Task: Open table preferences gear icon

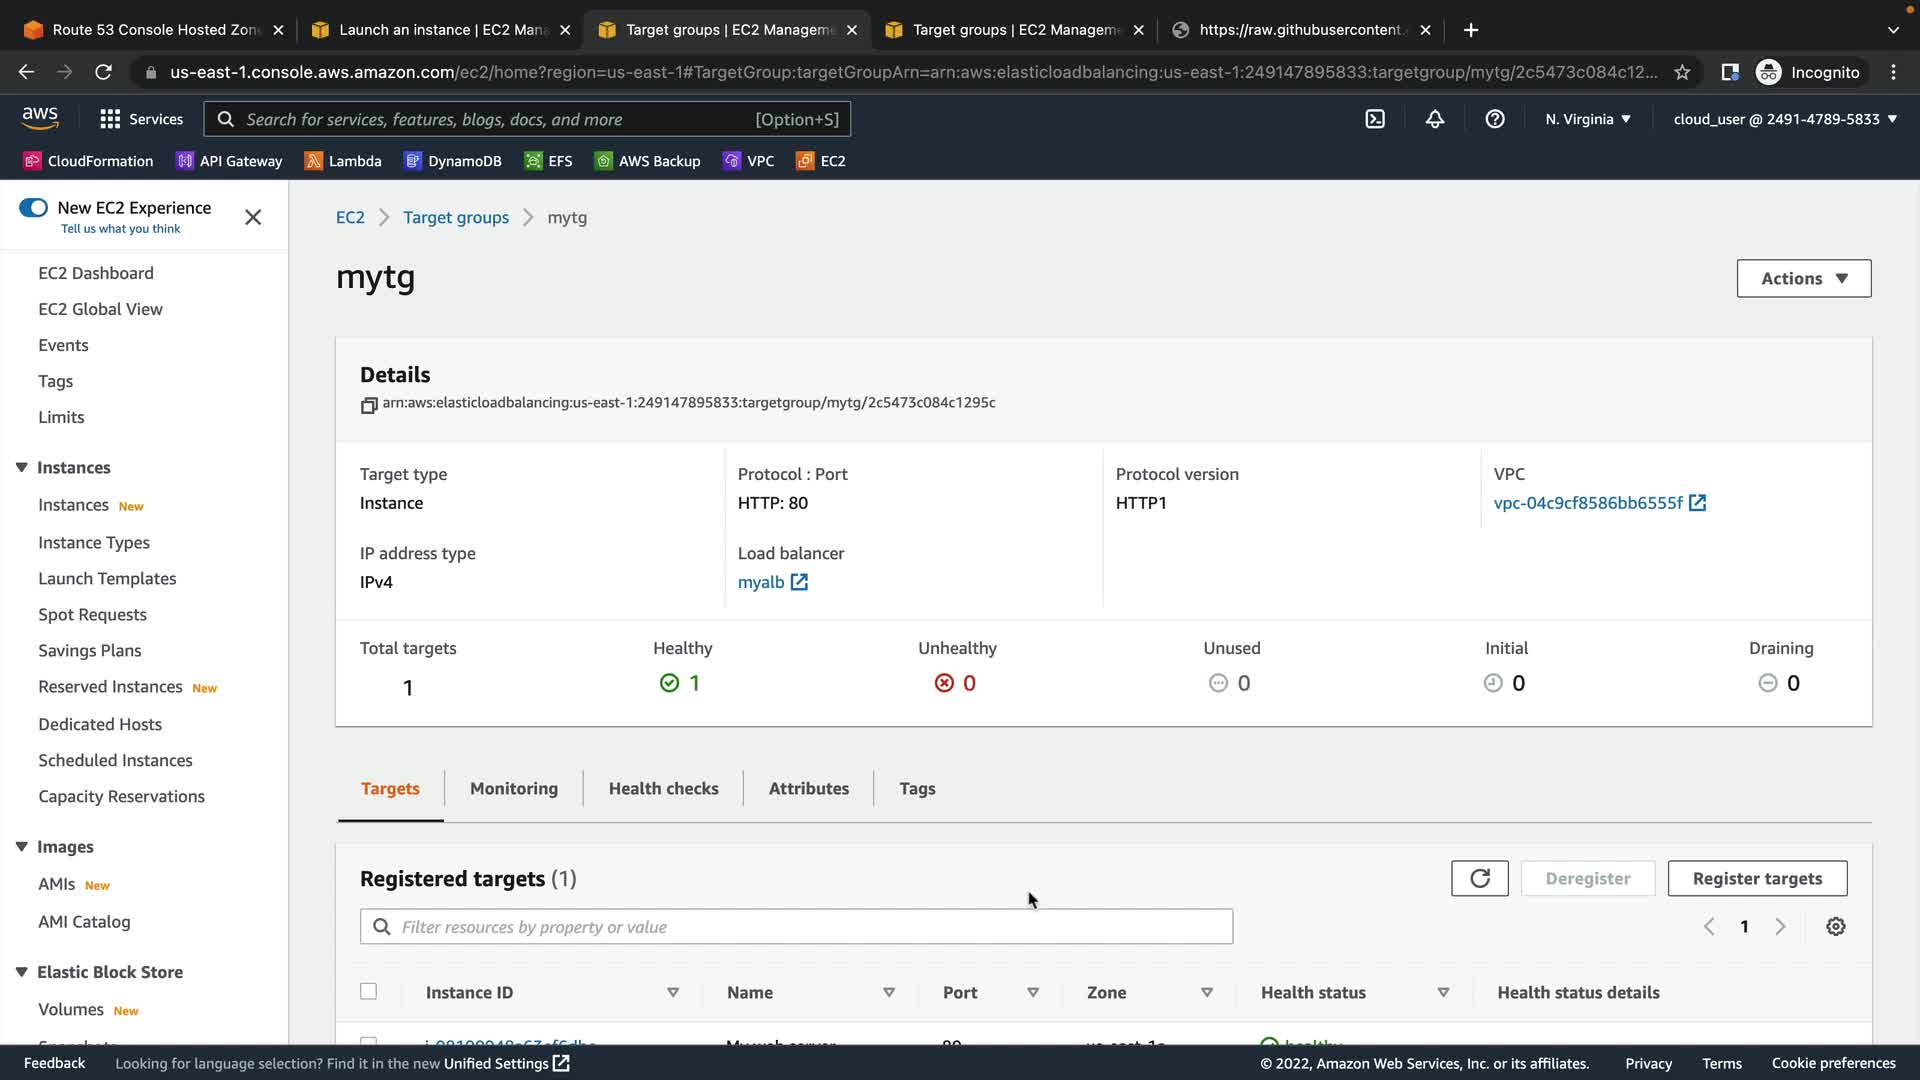Action: coord(1836,927)
